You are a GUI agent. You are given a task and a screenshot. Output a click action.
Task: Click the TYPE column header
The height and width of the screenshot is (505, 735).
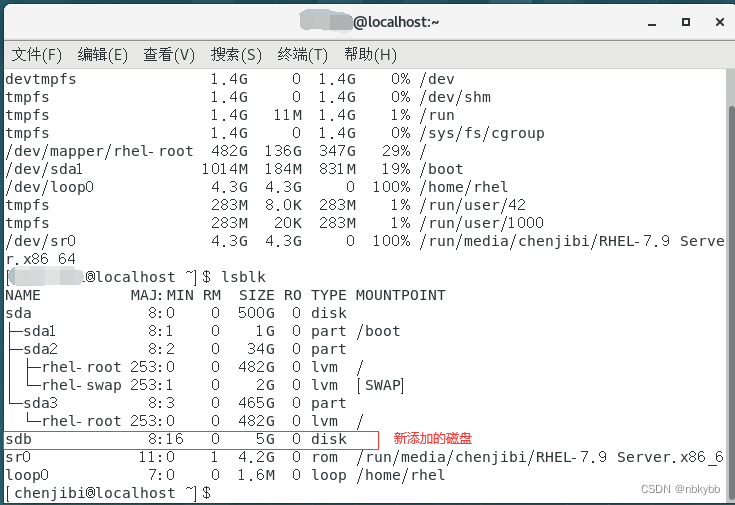329,295
